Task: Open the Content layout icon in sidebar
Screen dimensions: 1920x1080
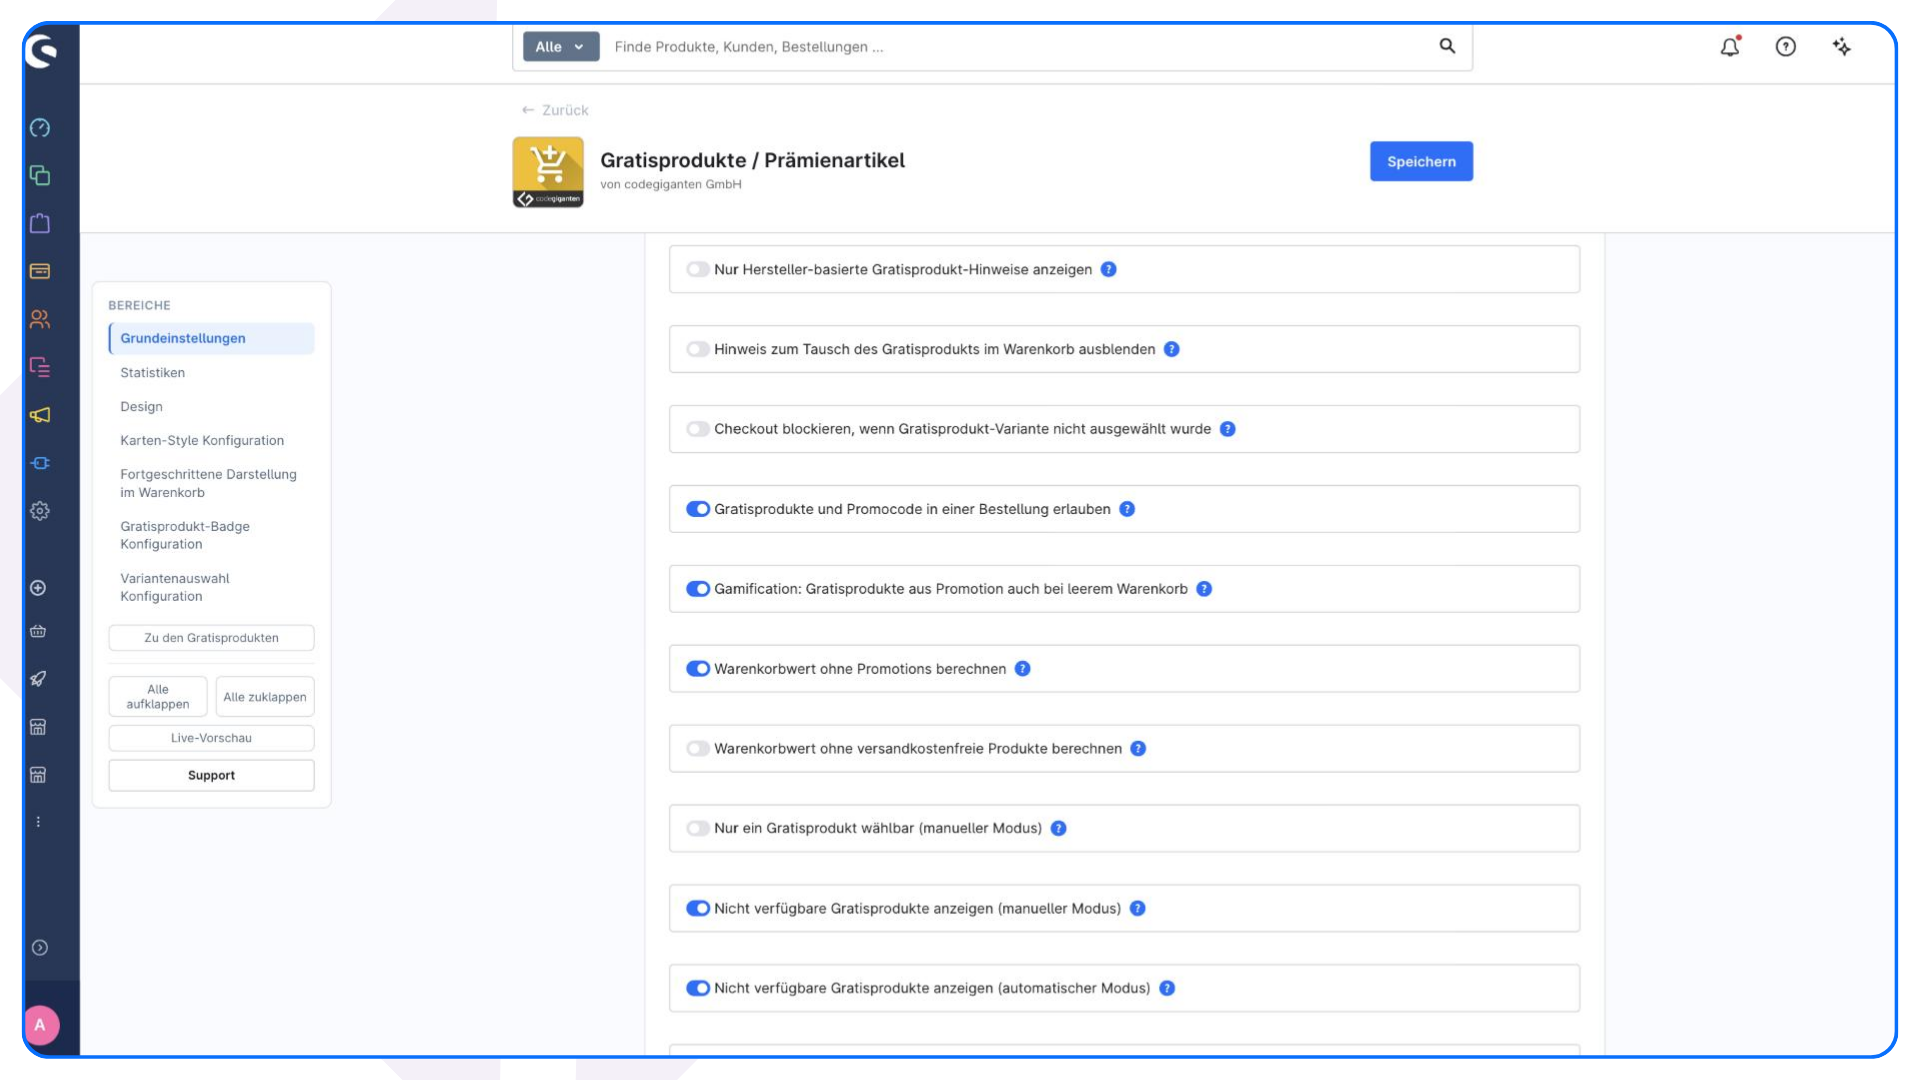Action: click(x=40, y=367)
